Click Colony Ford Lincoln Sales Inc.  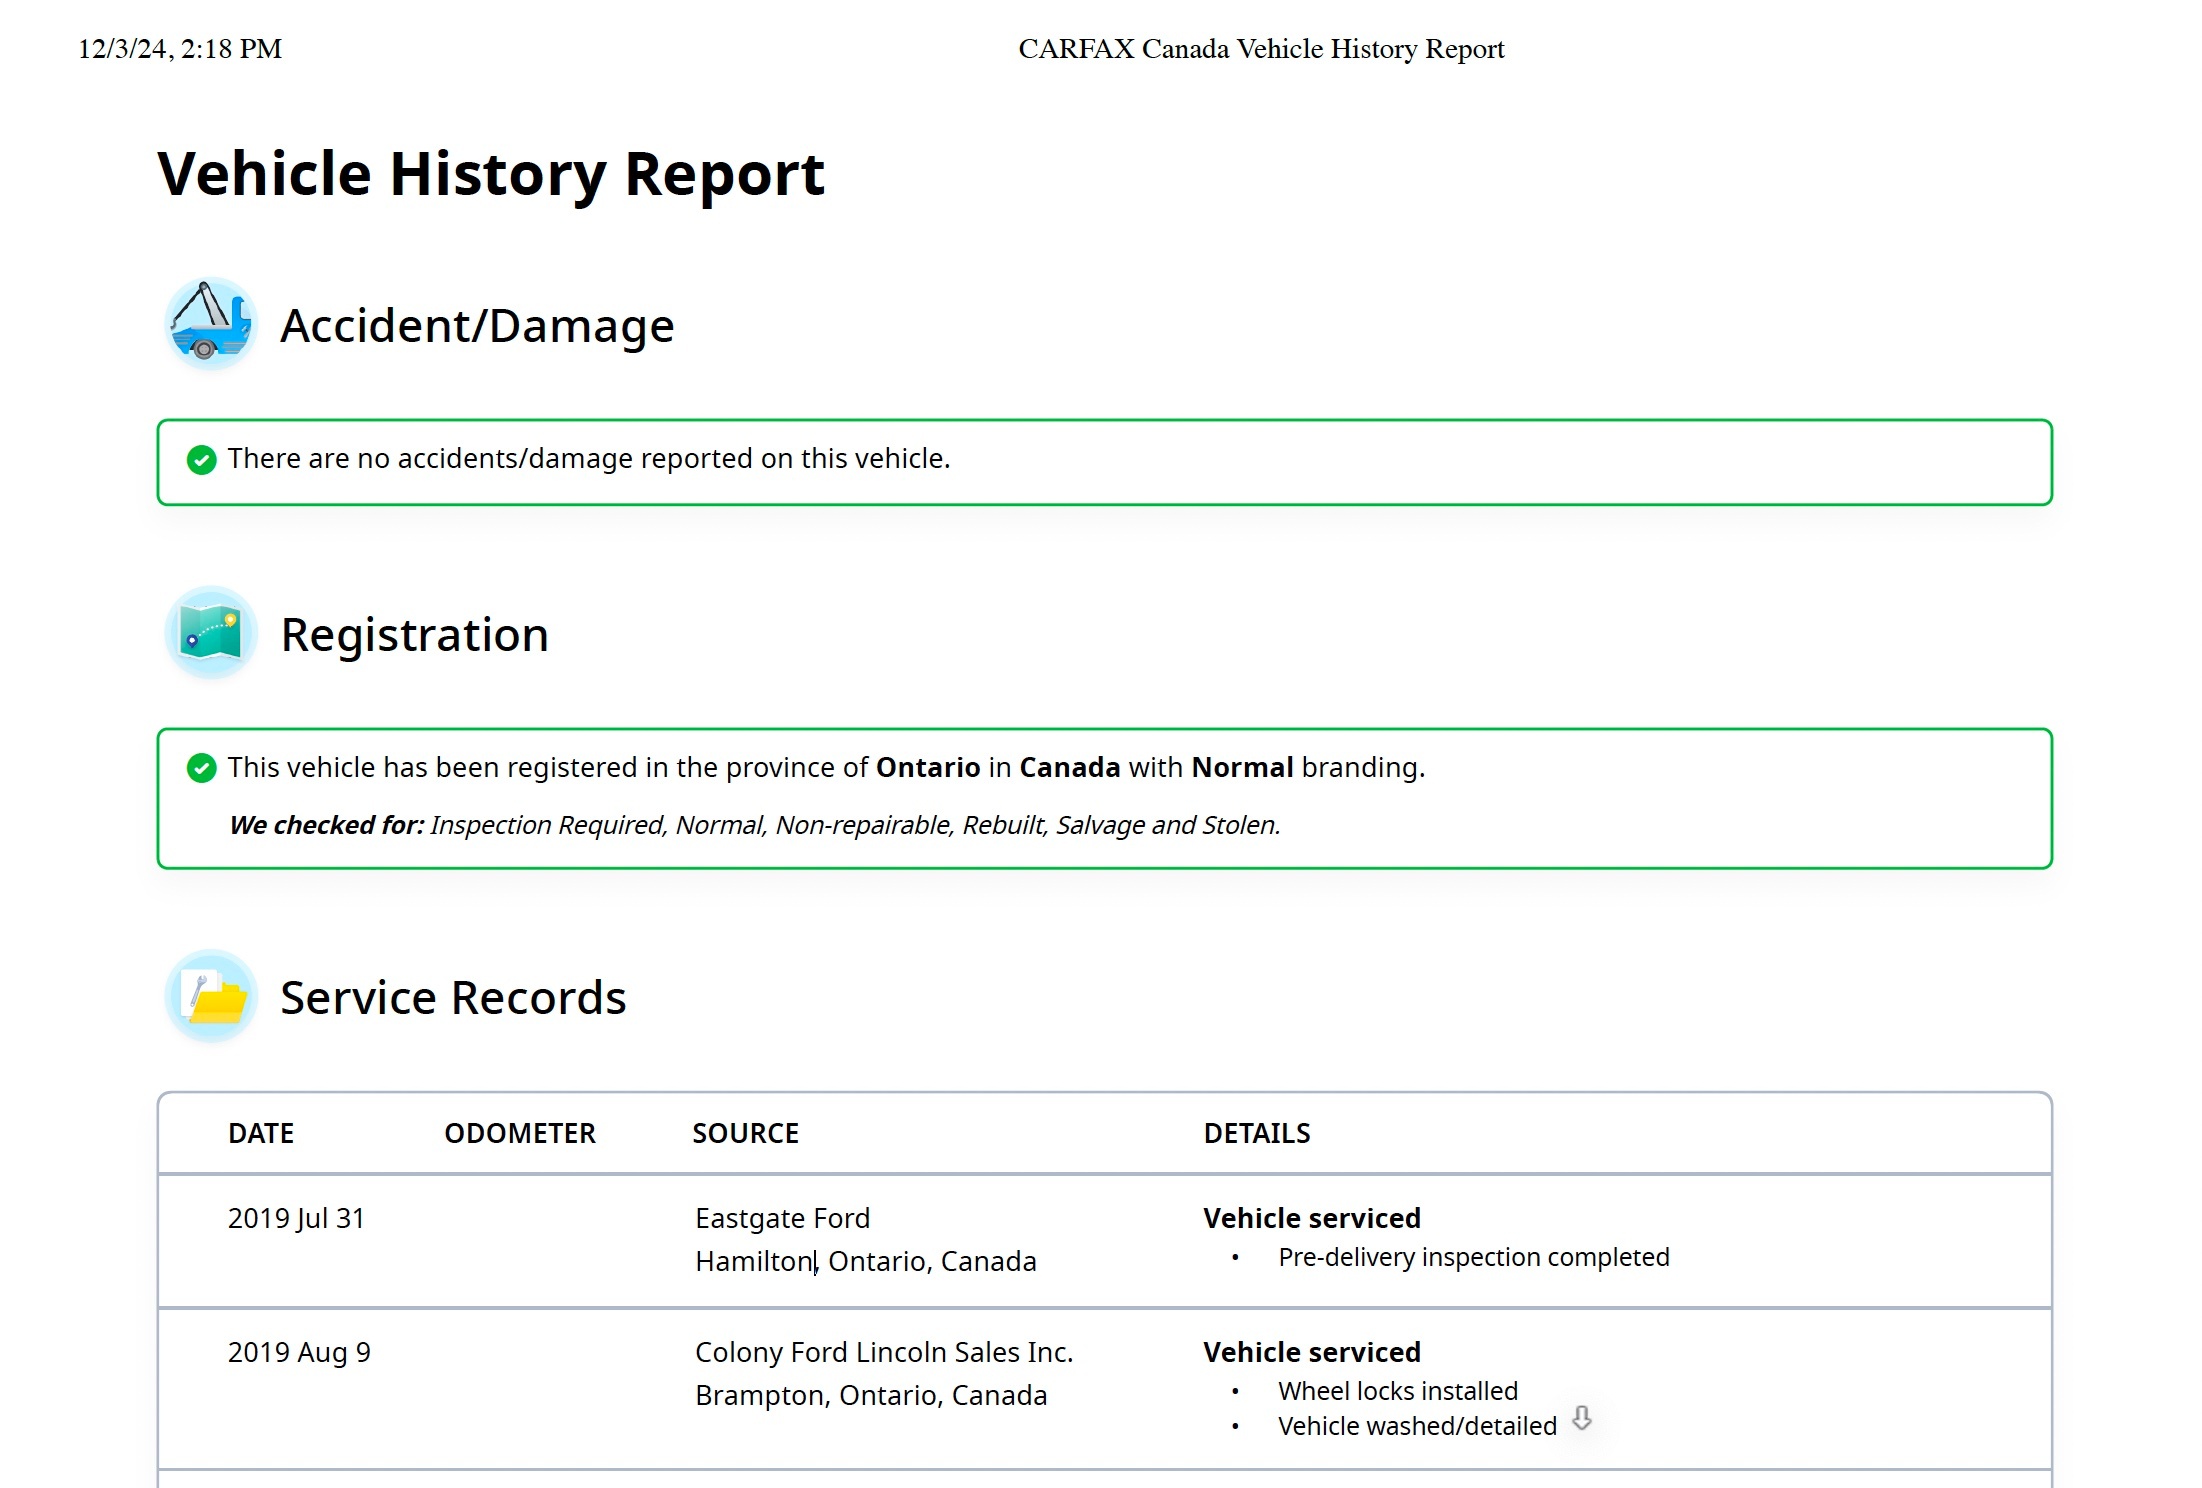point(884,1352)
